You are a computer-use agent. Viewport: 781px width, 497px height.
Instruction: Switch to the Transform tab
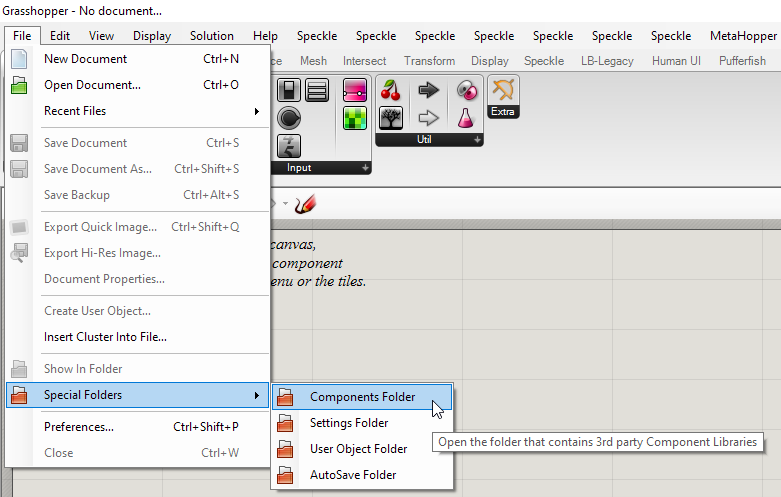pos(429,61)
